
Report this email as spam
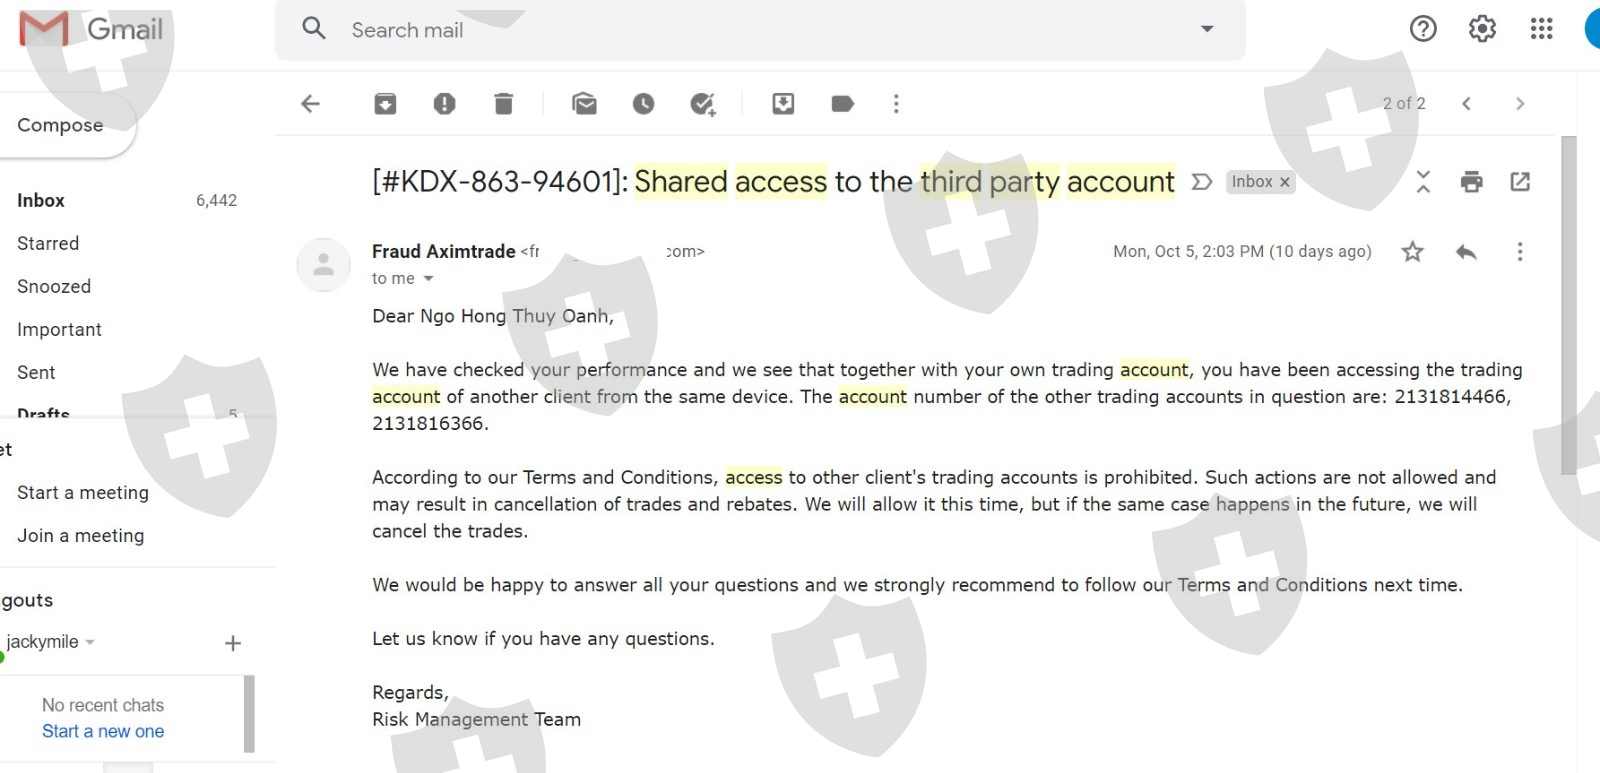click(444, 104)
